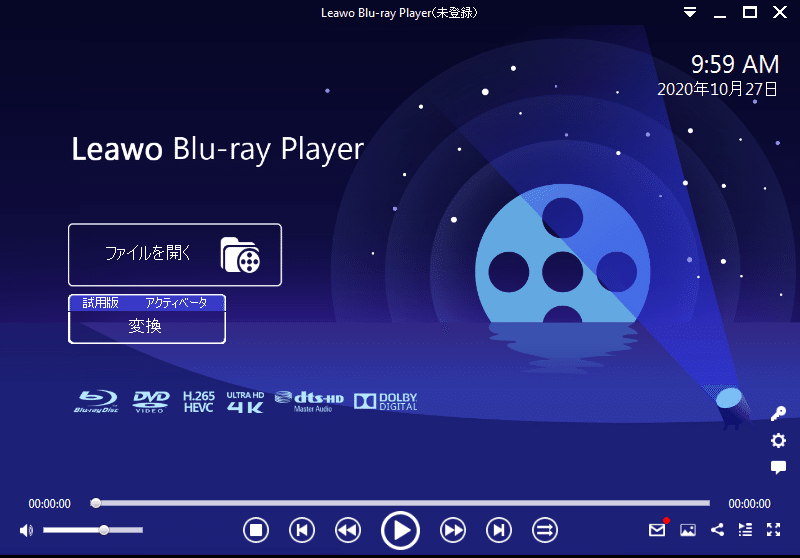
Task: Click the film folder icon
Action: 240,255
